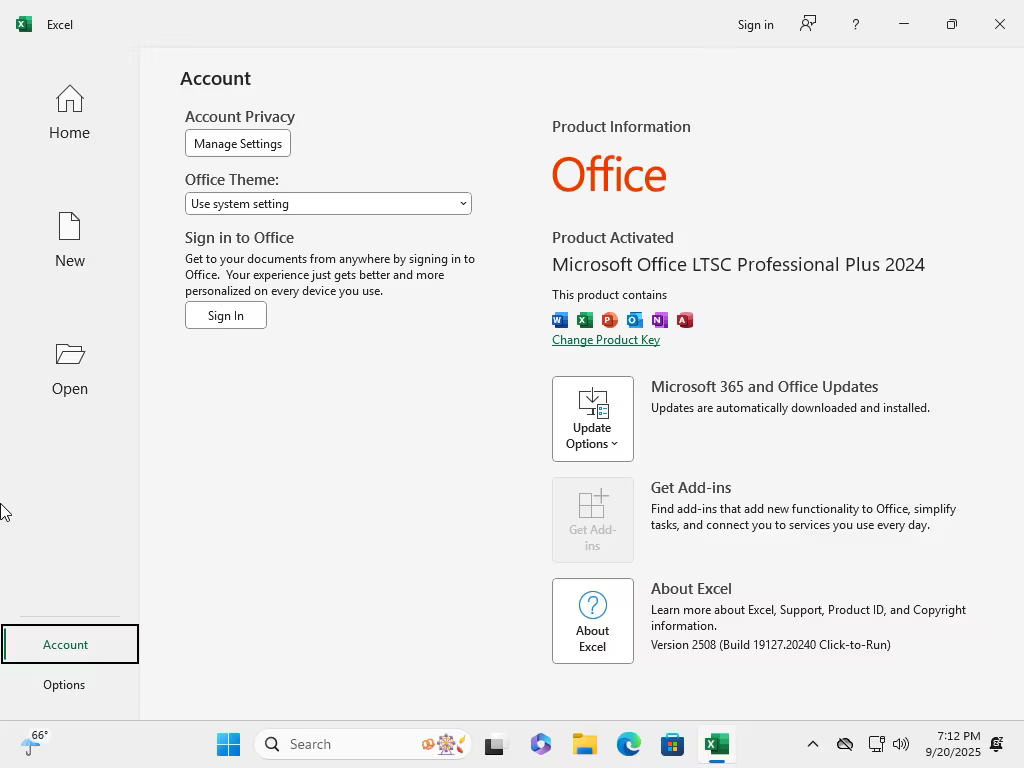
Task: Open the Home page in sidebar
Action: (69, 112)
